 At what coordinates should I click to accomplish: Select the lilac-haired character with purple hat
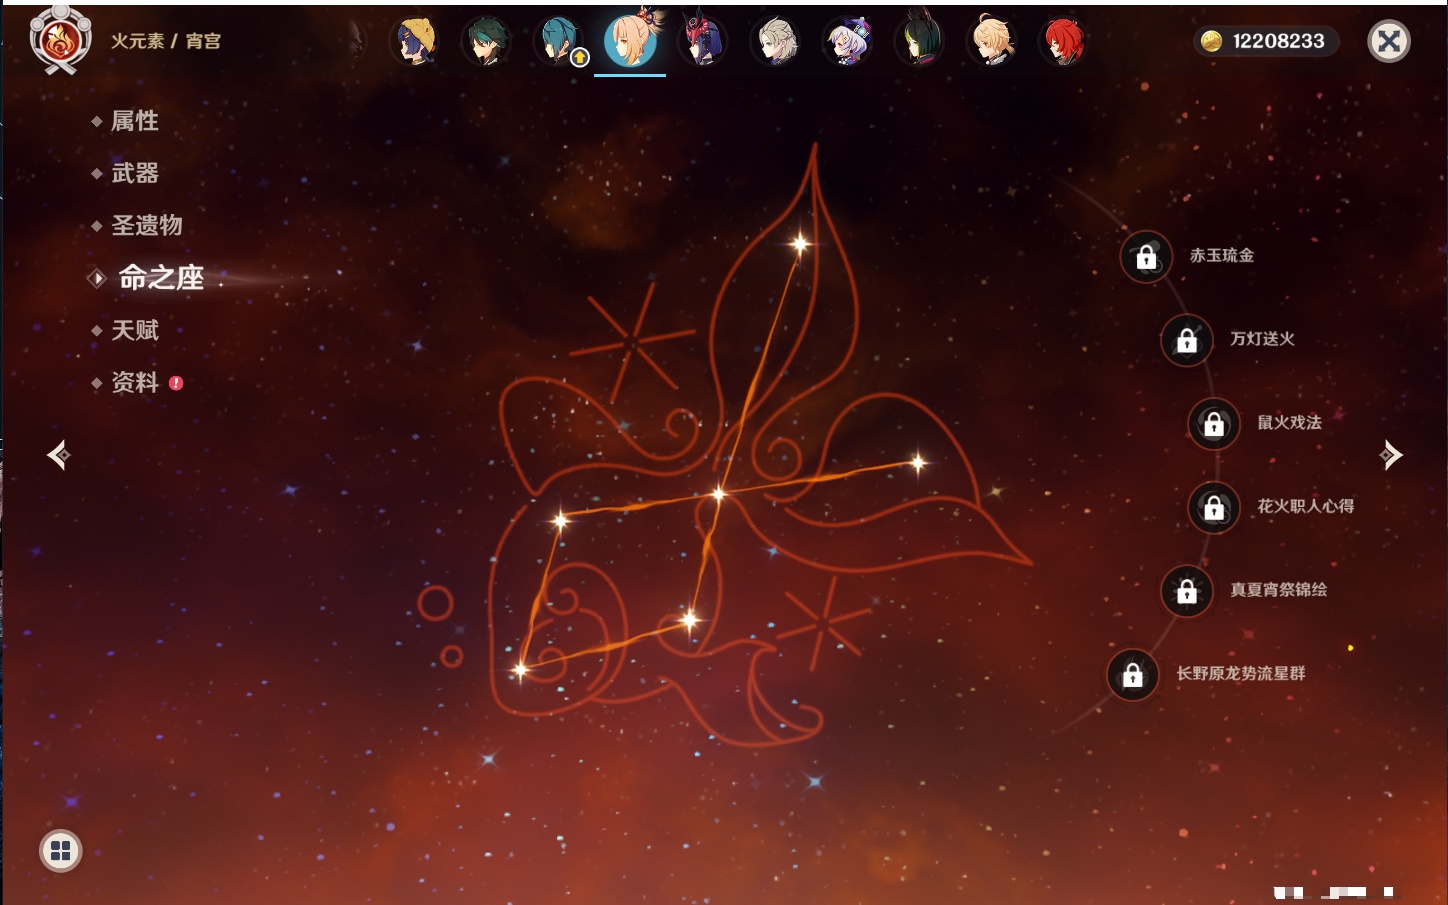tap(847, 42)
